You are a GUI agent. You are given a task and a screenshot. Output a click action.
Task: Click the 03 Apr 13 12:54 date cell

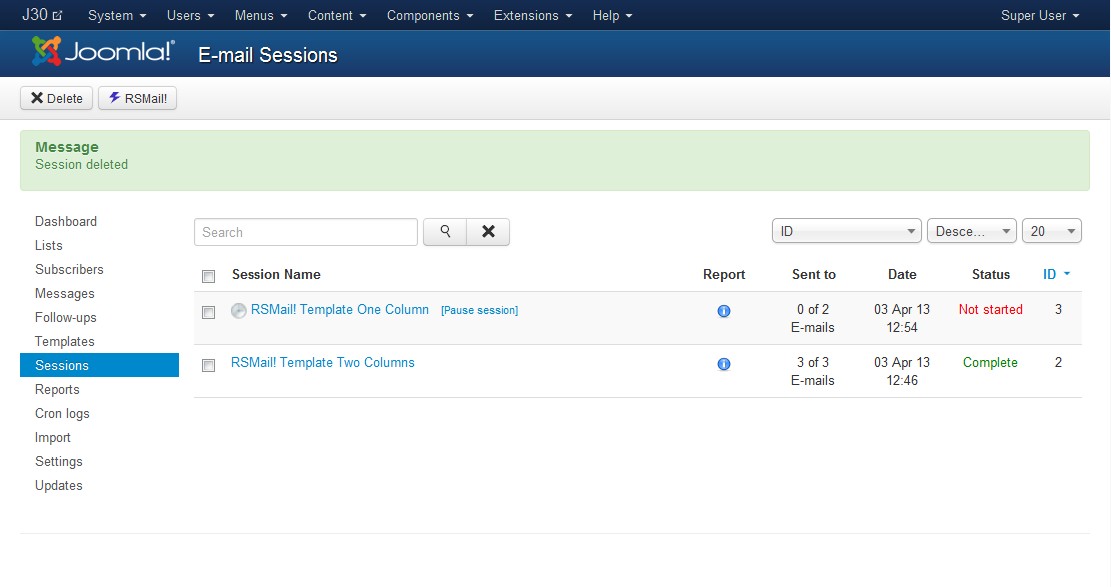pos(902,318)
